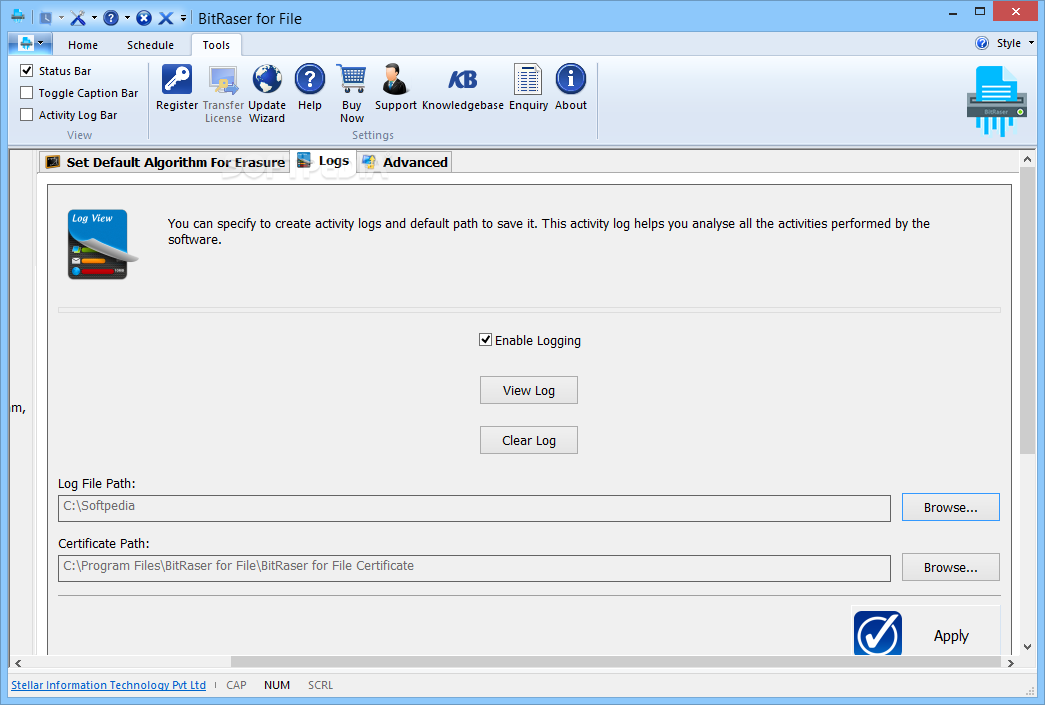This screenshot has width=1045, height=705.
Task: Click the vertical scrollbar thumb
Action: point(1027,311)
